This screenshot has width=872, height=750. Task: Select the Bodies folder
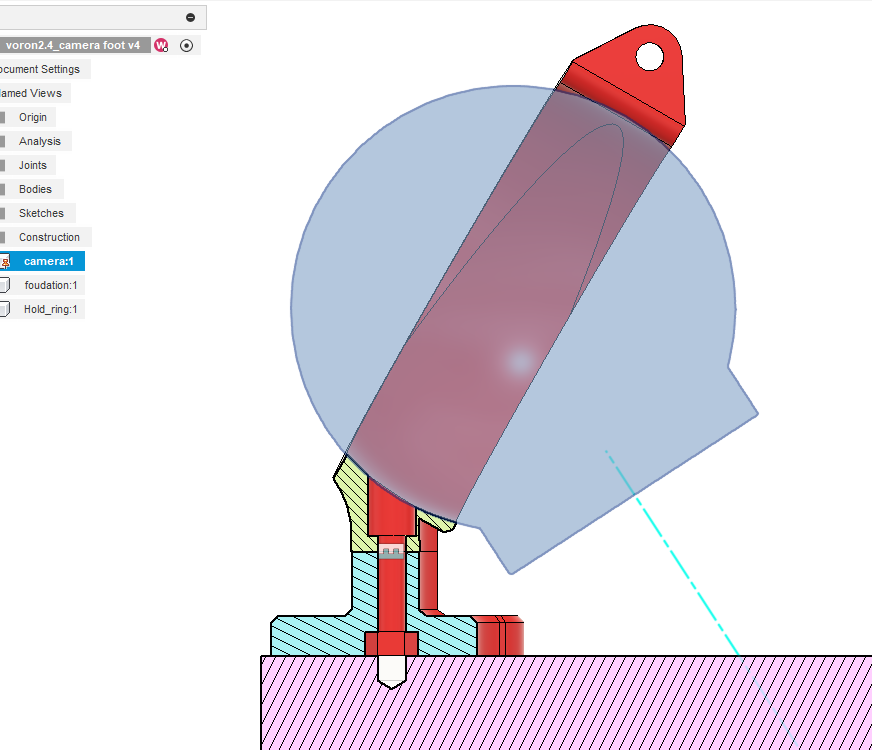point(35,189)
